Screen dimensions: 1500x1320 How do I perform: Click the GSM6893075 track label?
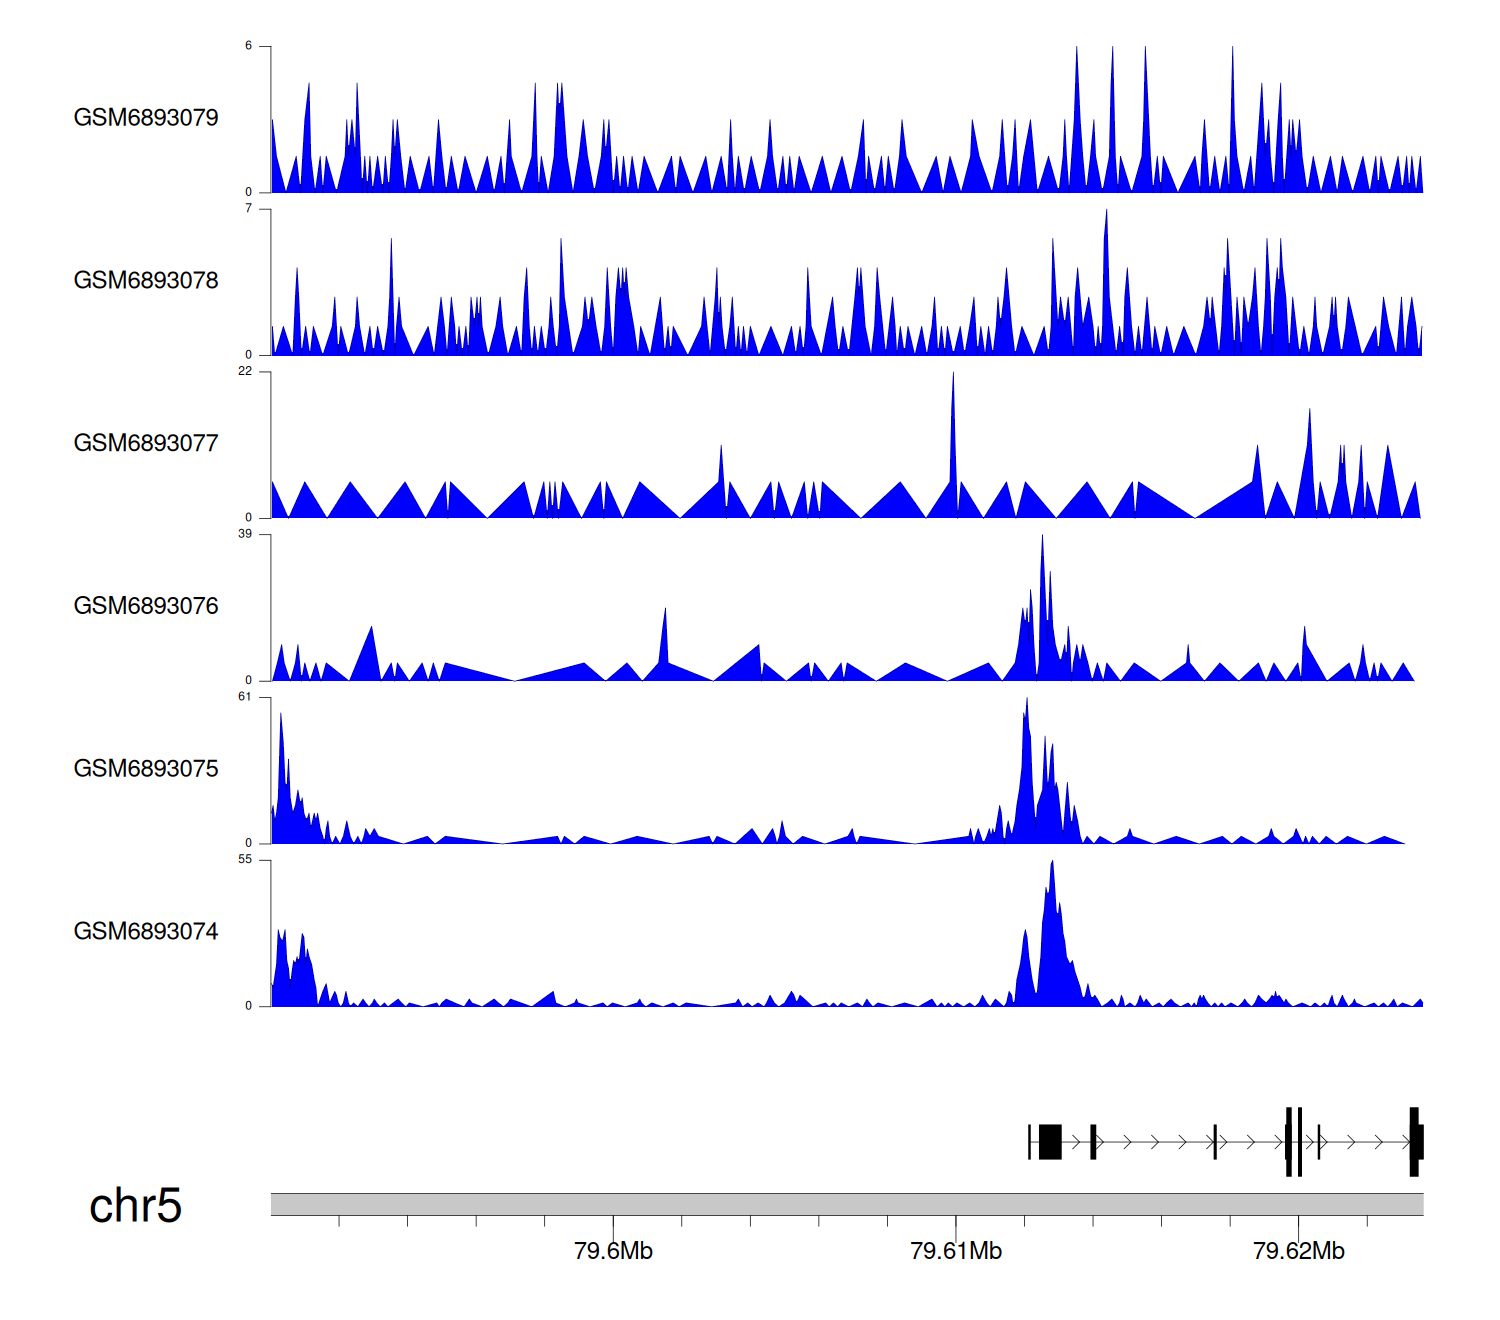146,769
